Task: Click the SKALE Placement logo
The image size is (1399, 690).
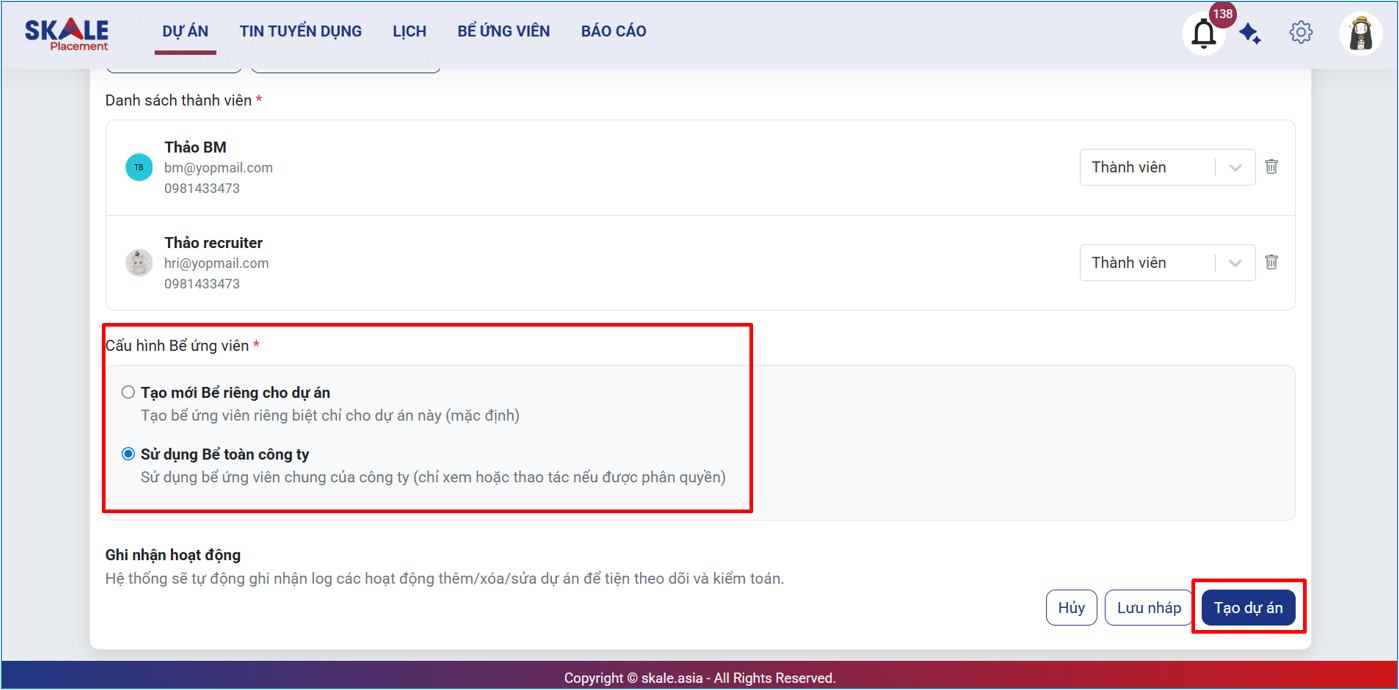Action: click(67, 33)
